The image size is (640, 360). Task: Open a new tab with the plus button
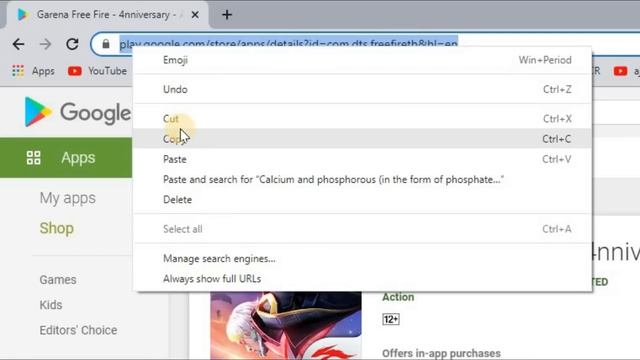[x=227, y=15]
